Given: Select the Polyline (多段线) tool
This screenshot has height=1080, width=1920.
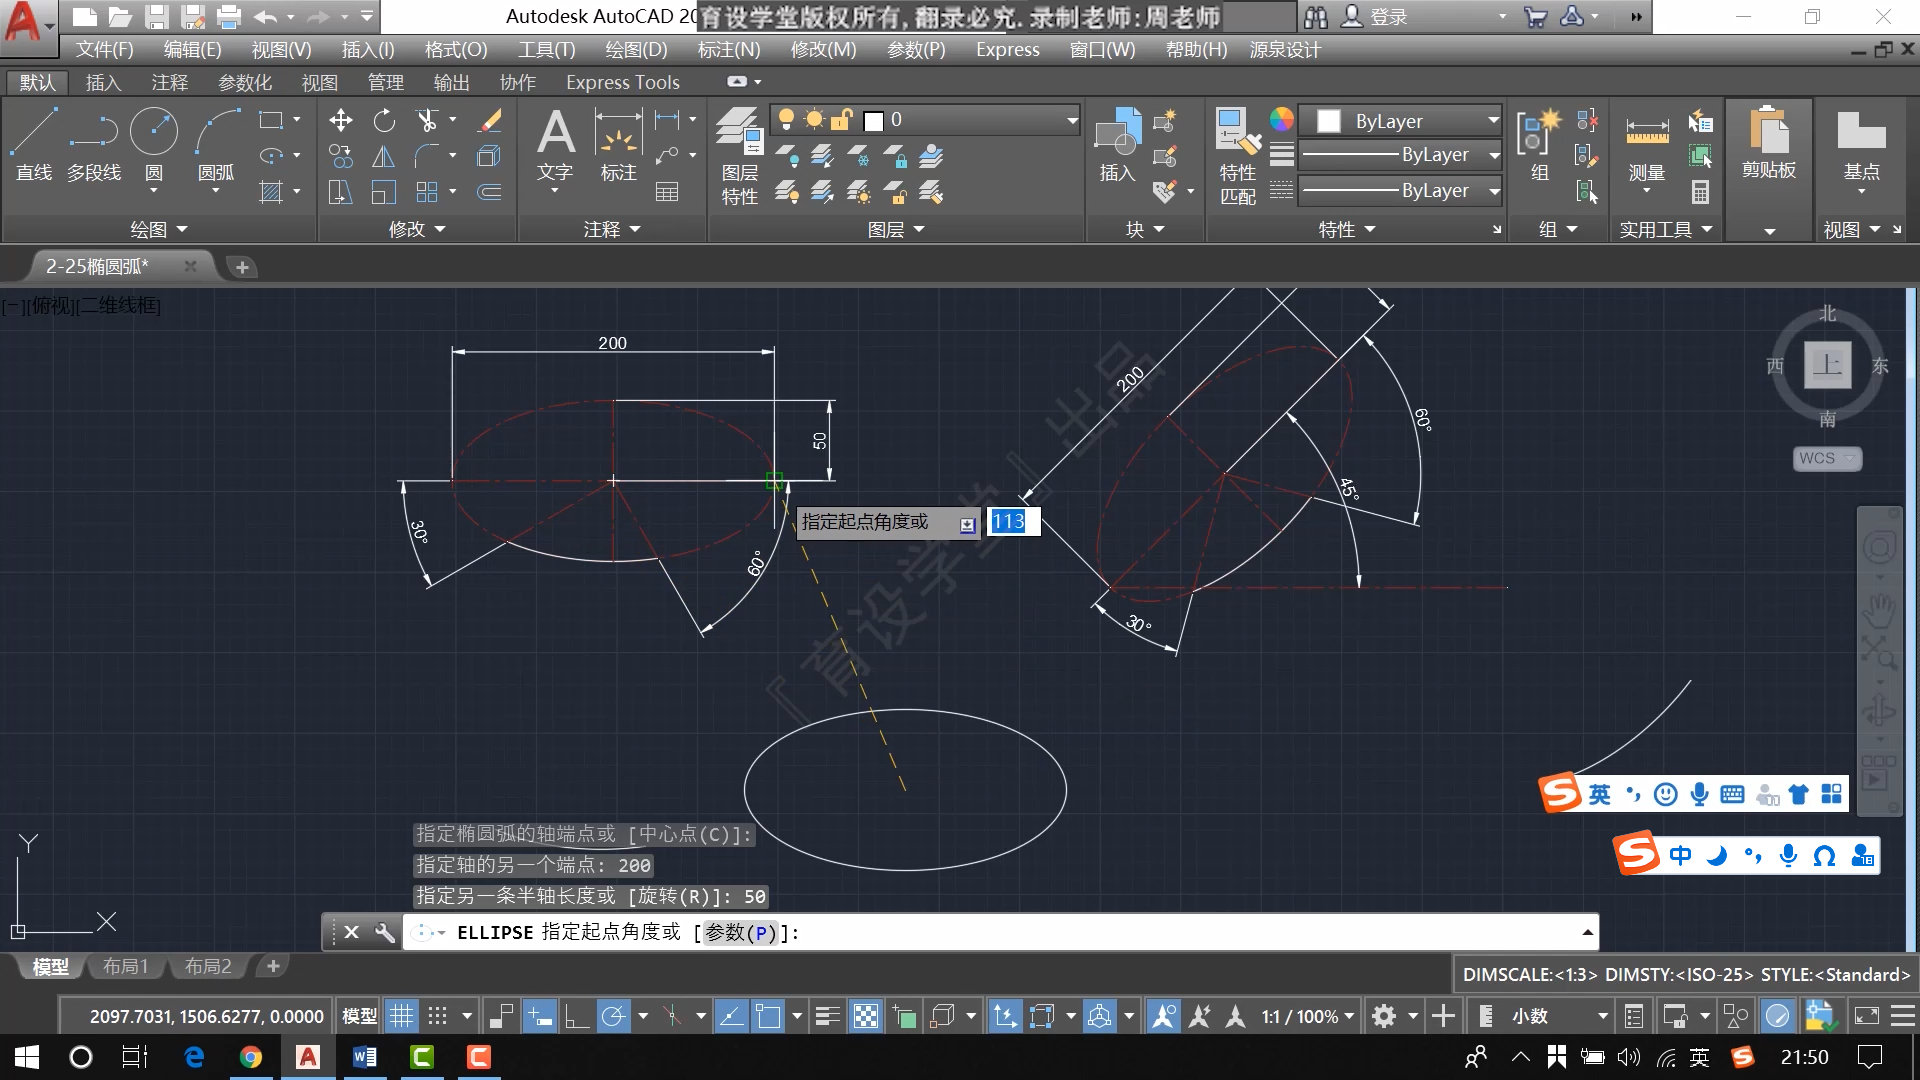Looking at the screenshot, I should (x=94, y=145).
